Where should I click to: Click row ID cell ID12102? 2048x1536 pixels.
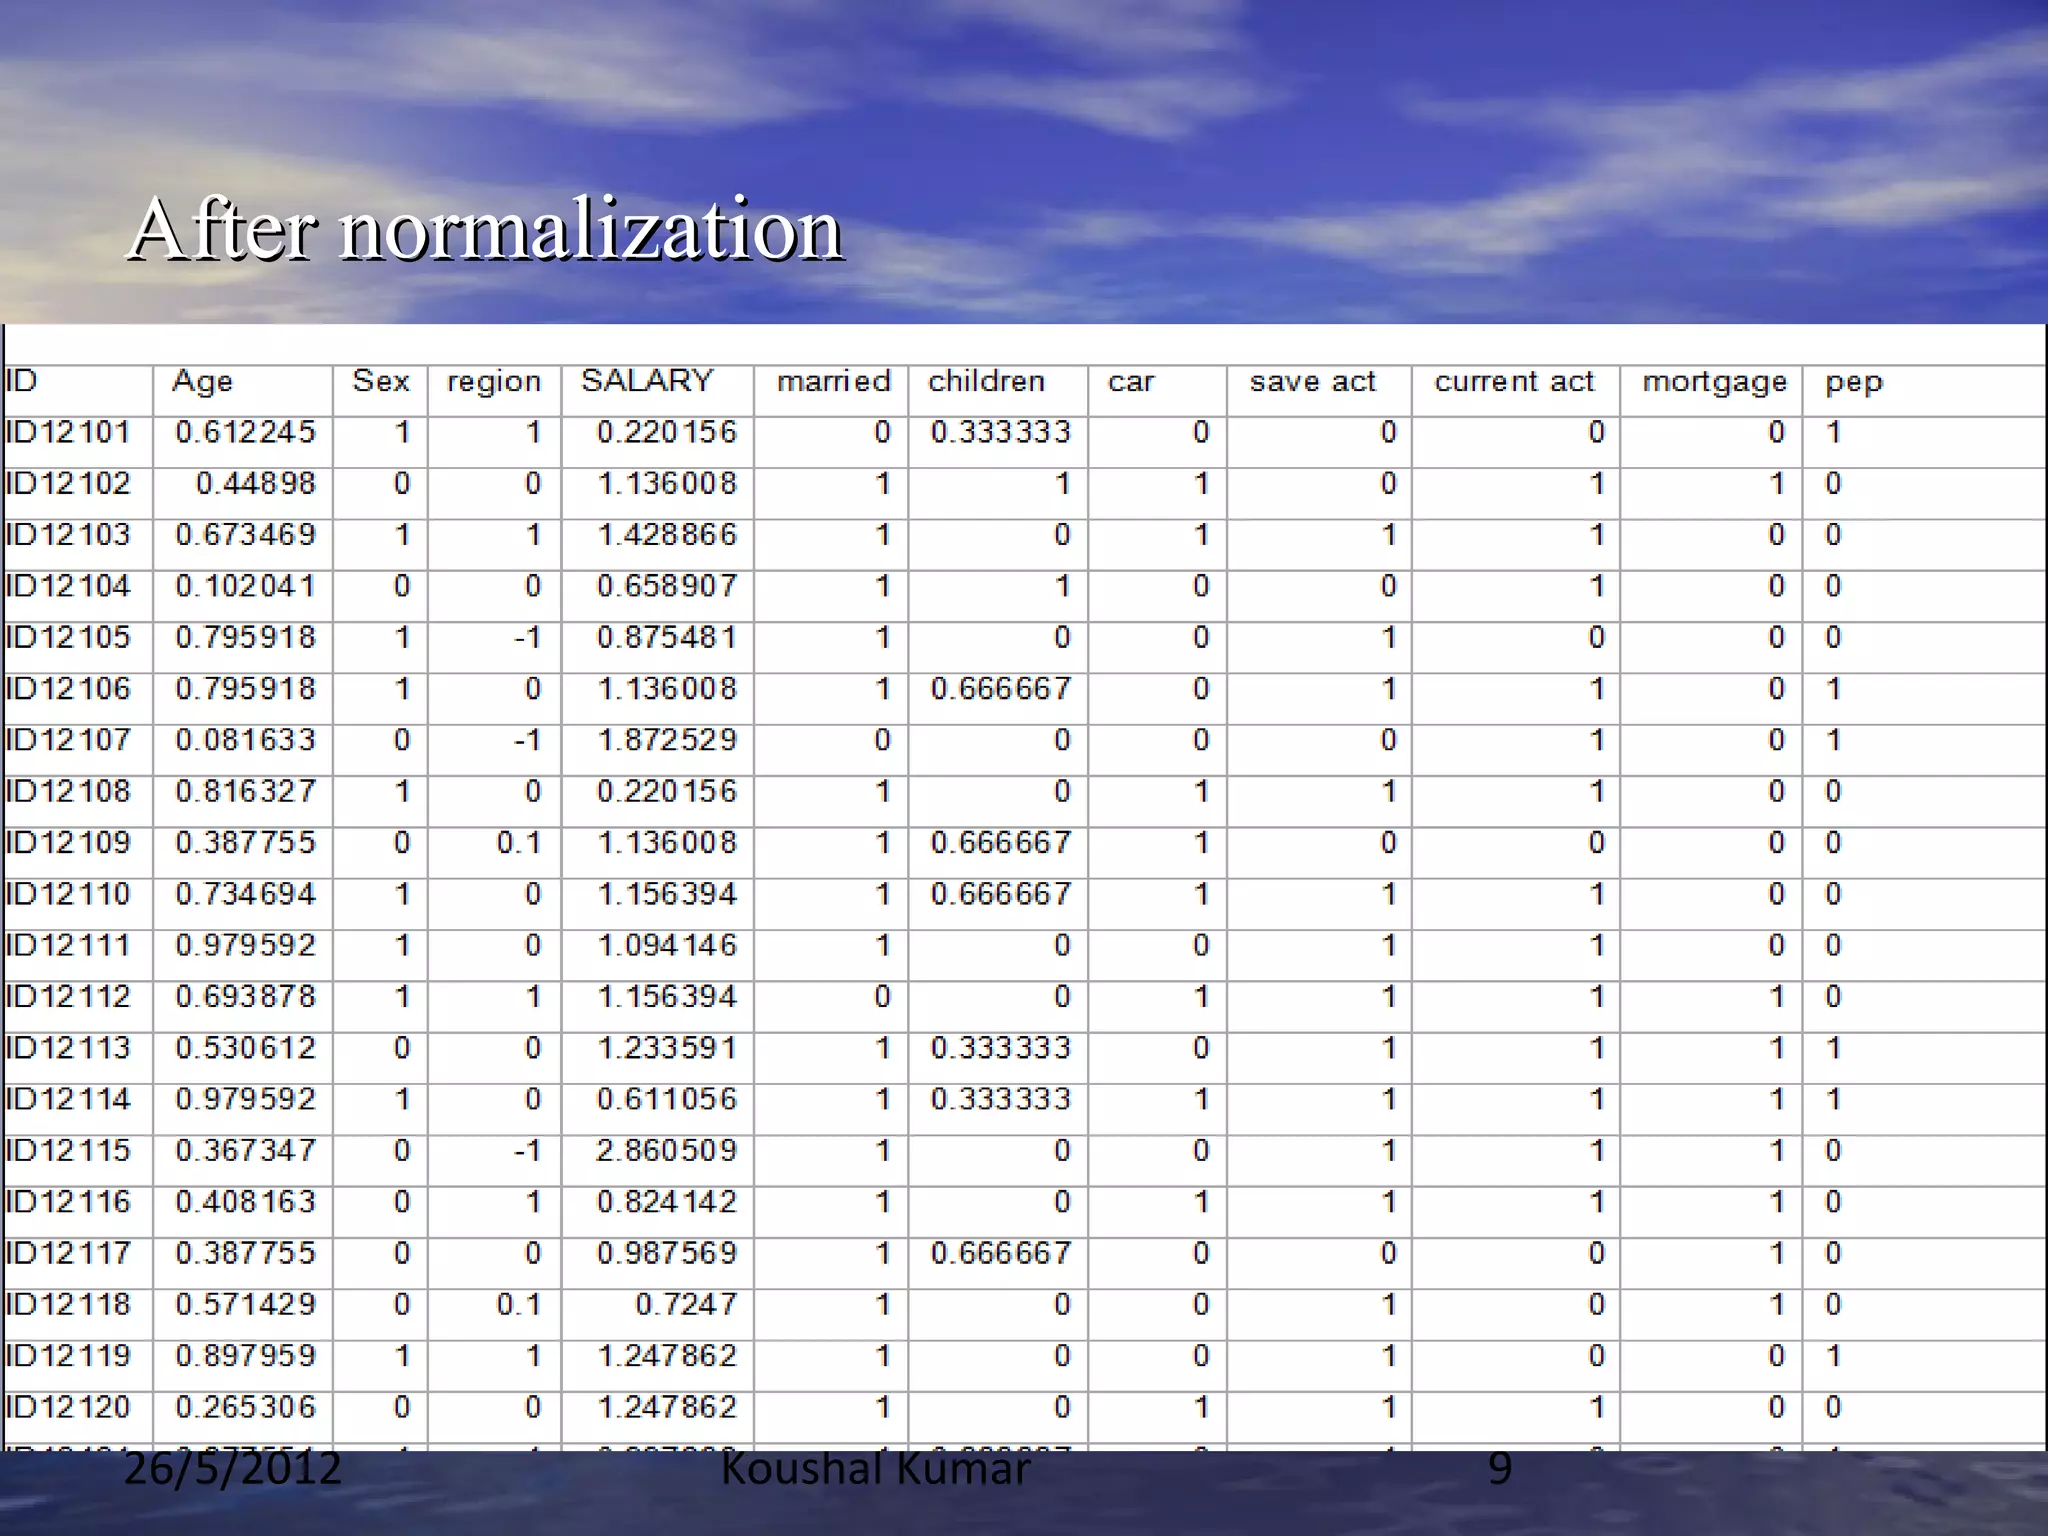click(68, 484)
